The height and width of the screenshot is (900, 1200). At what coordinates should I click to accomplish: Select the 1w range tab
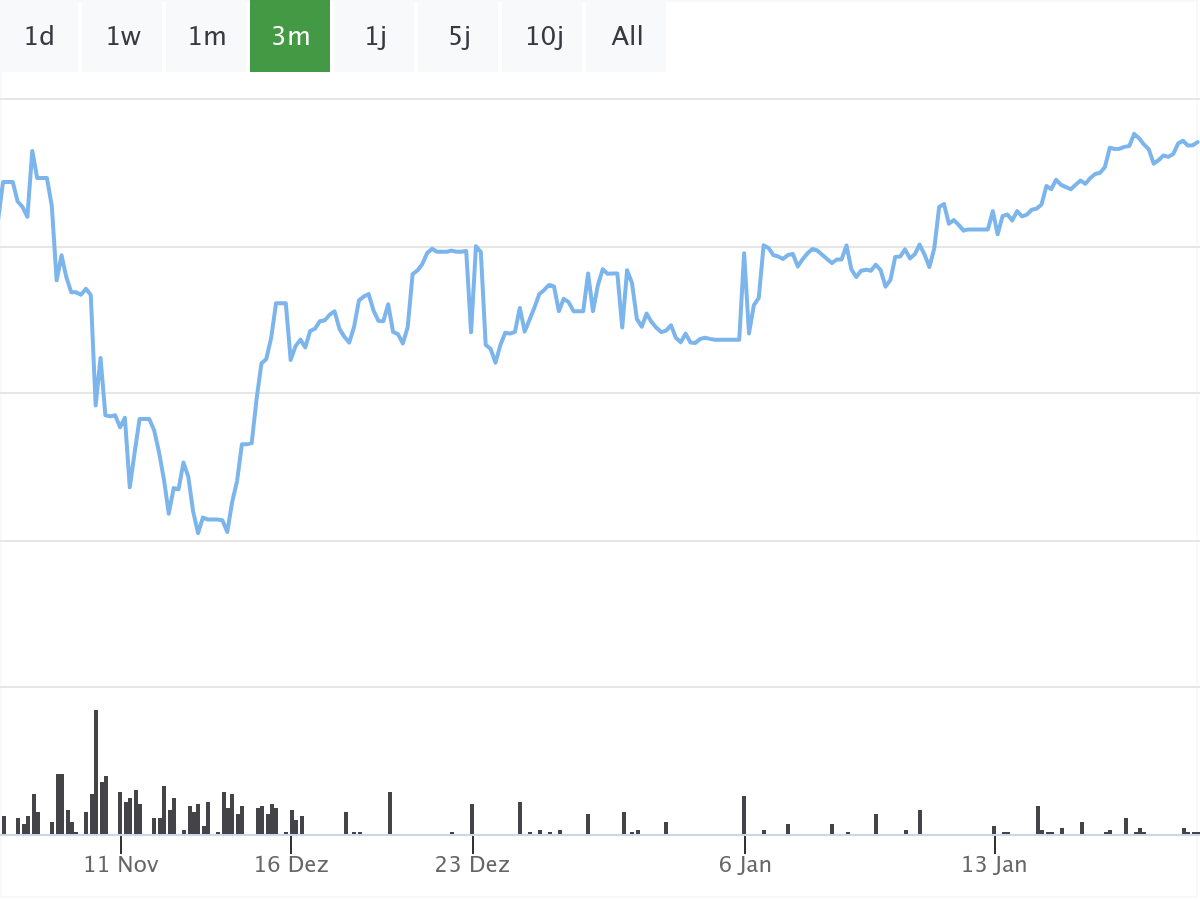click(123, 37)
